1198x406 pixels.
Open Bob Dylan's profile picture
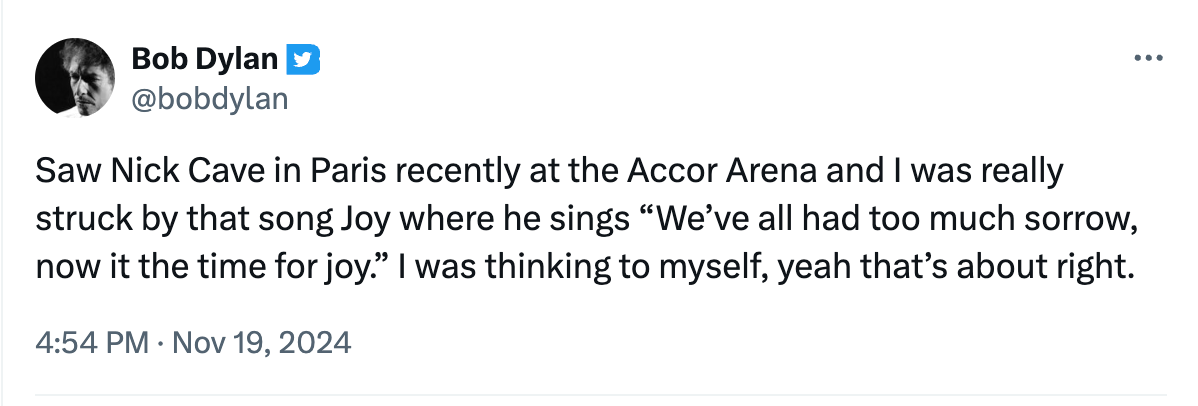click(72, 79)
